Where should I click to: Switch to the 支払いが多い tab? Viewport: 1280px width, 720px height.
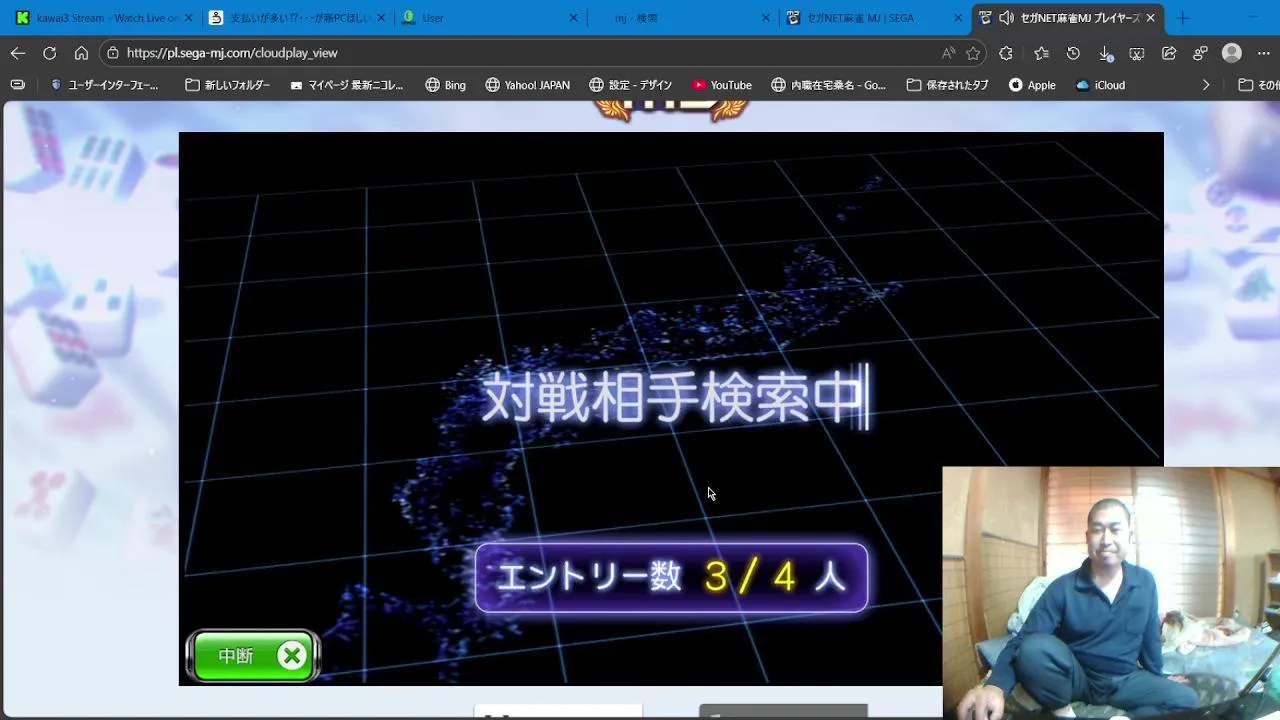296,18
